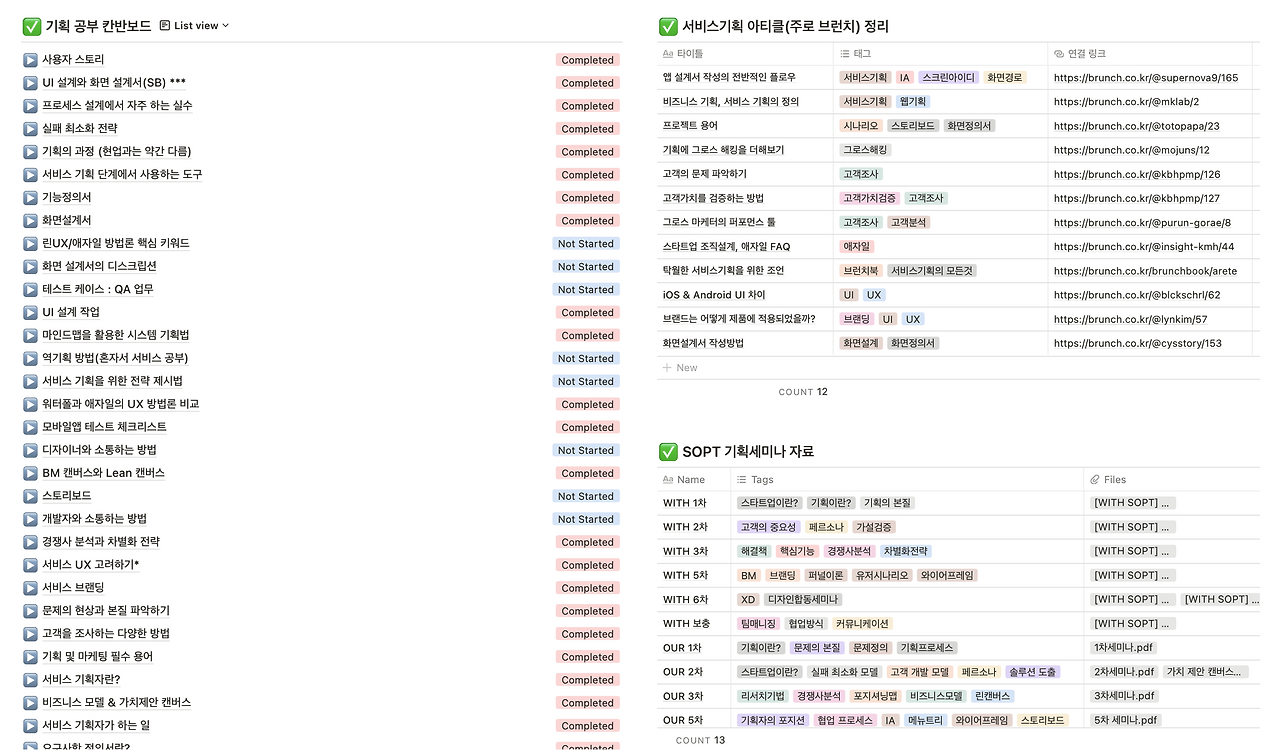Click the checkmark emoji on SOPT 기획세미나 자료 heading

pyautogui.click(x=667, y=451)
